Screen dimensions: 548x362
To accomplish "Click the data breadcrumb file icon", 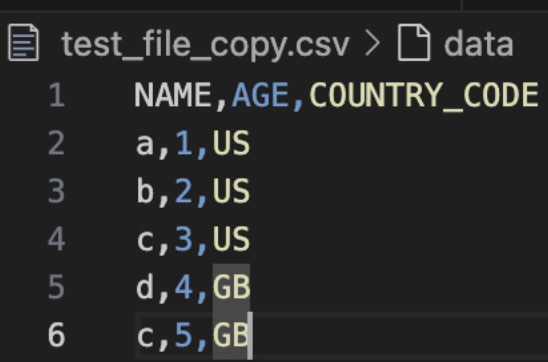I will (414, 43).
